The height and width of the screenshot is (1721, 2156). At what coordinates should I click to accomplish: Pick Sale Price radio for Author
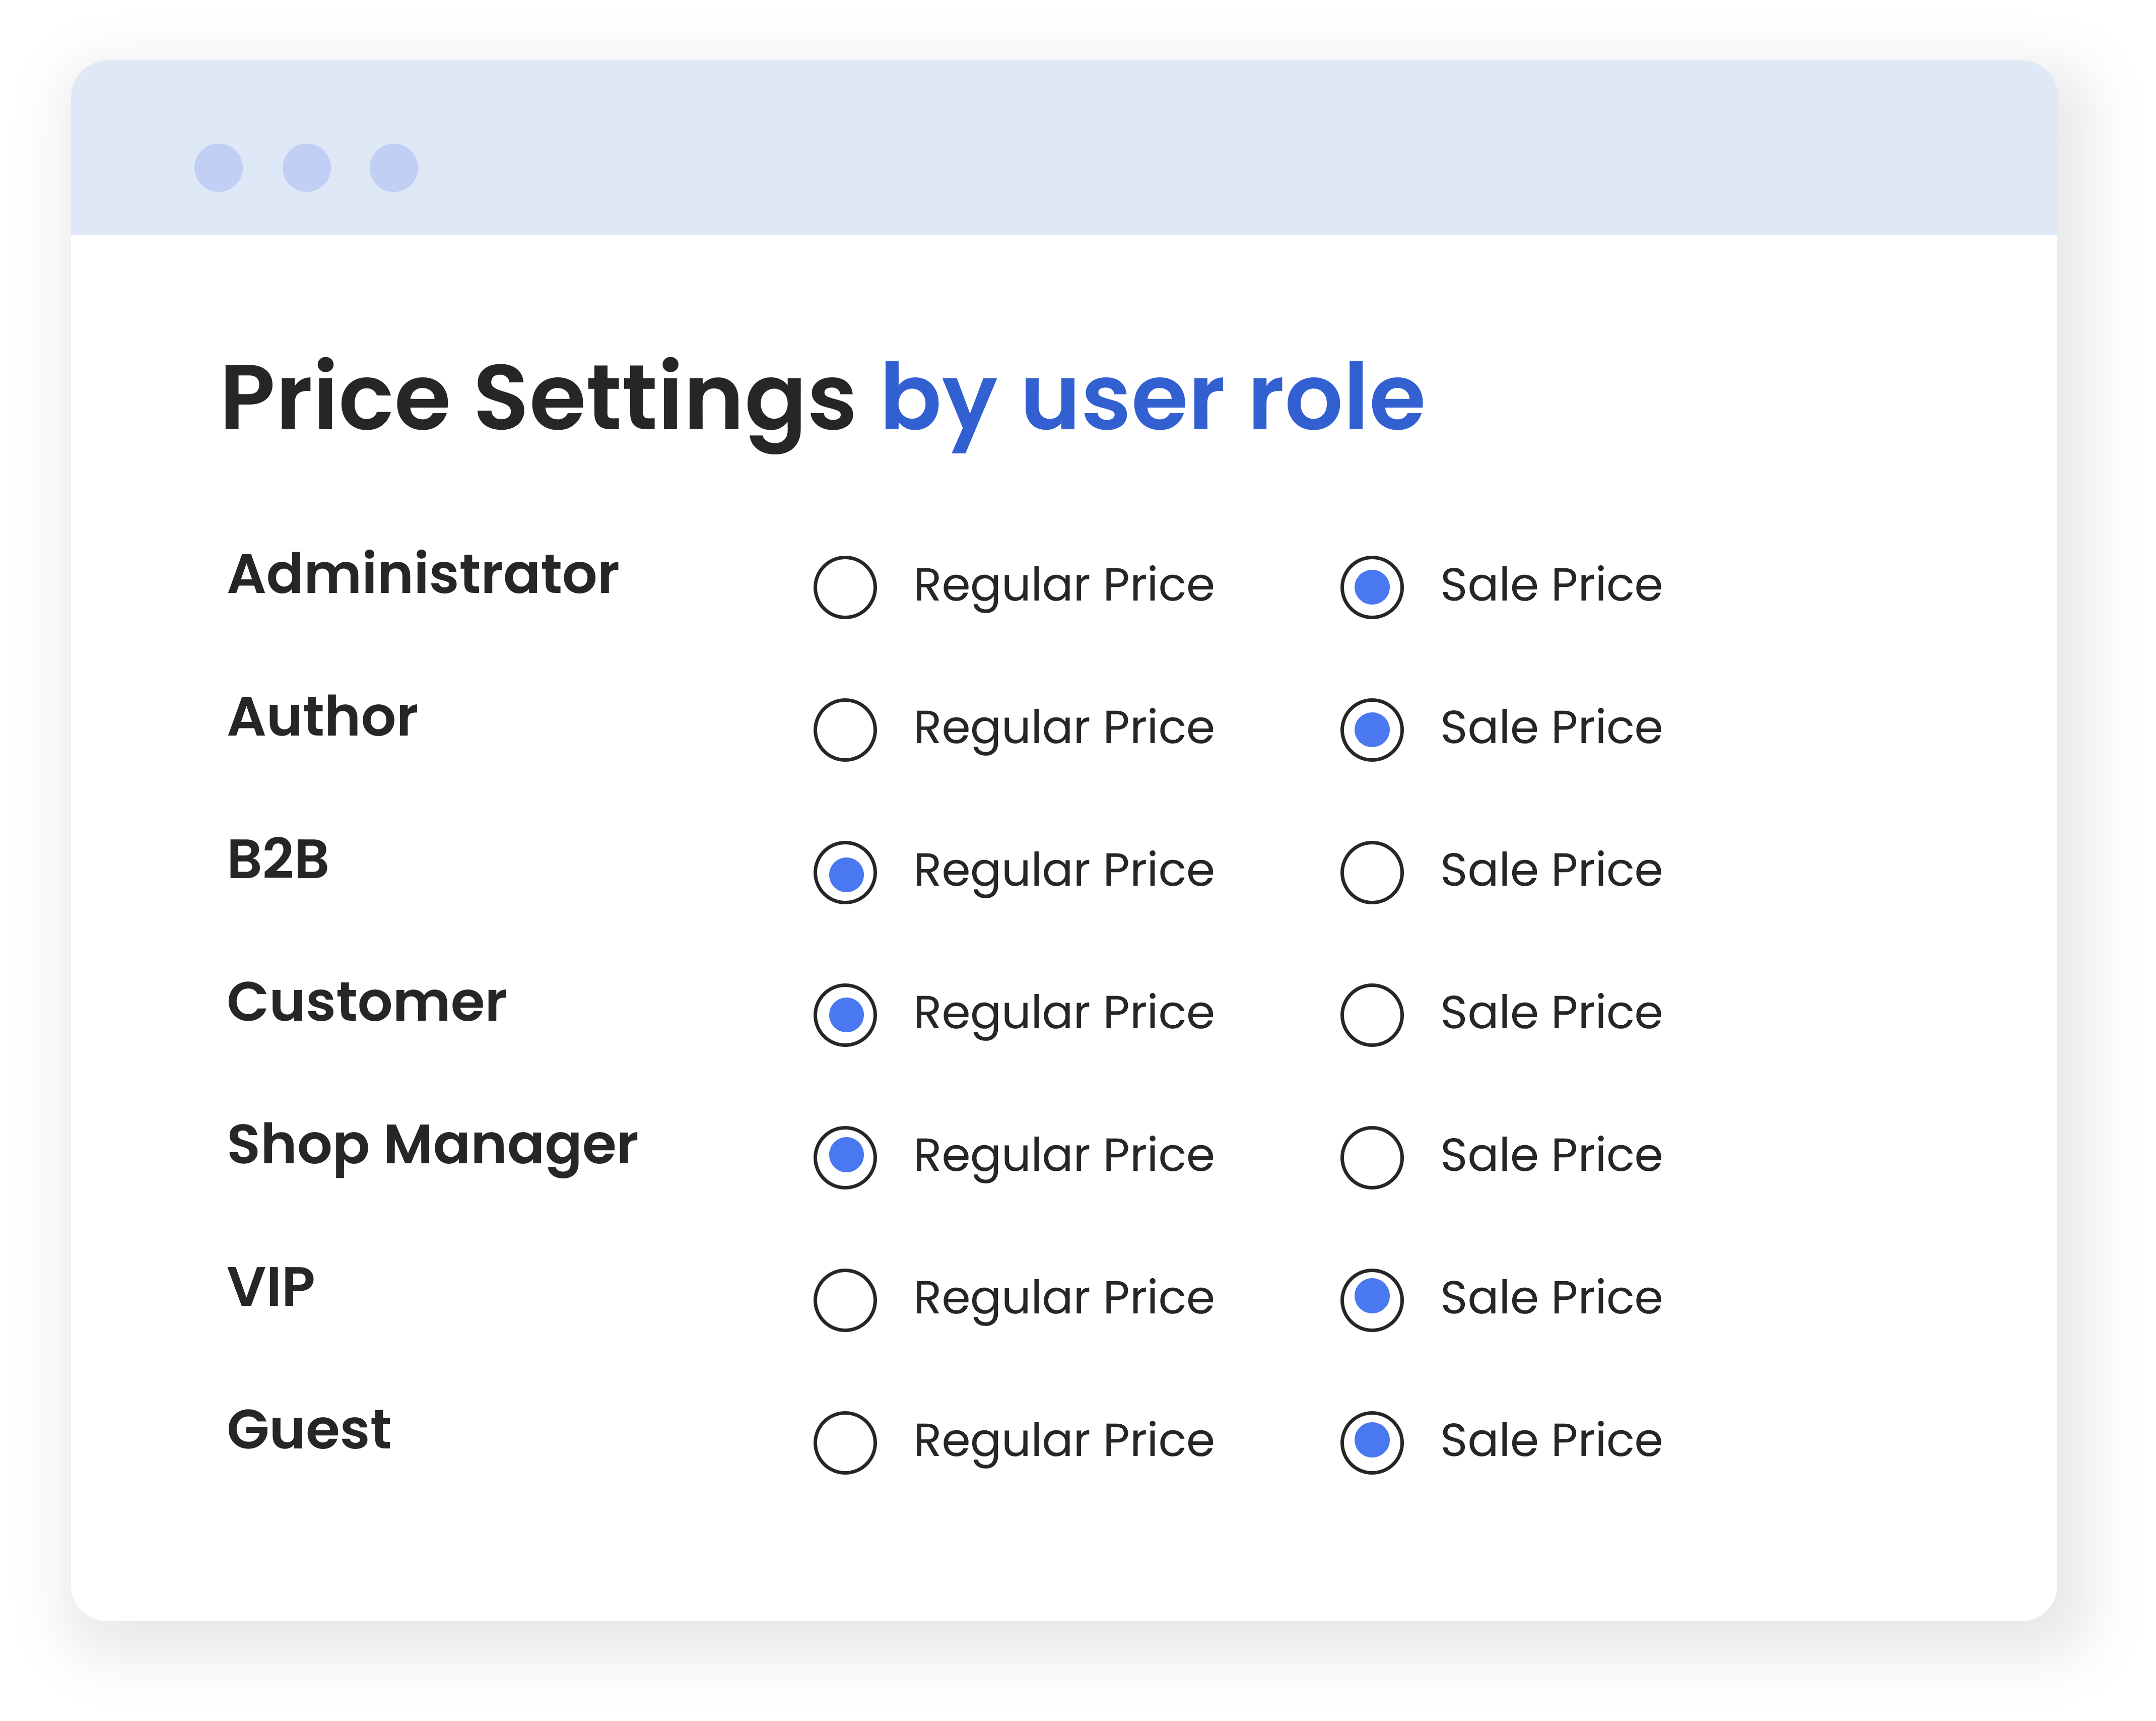click(1371, 729)
